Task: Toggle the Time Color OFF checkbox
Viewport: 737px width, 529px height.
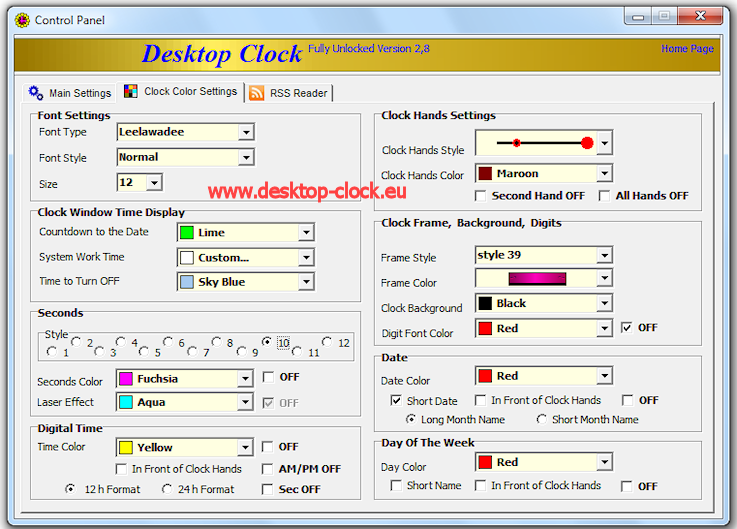Action: 267,447
